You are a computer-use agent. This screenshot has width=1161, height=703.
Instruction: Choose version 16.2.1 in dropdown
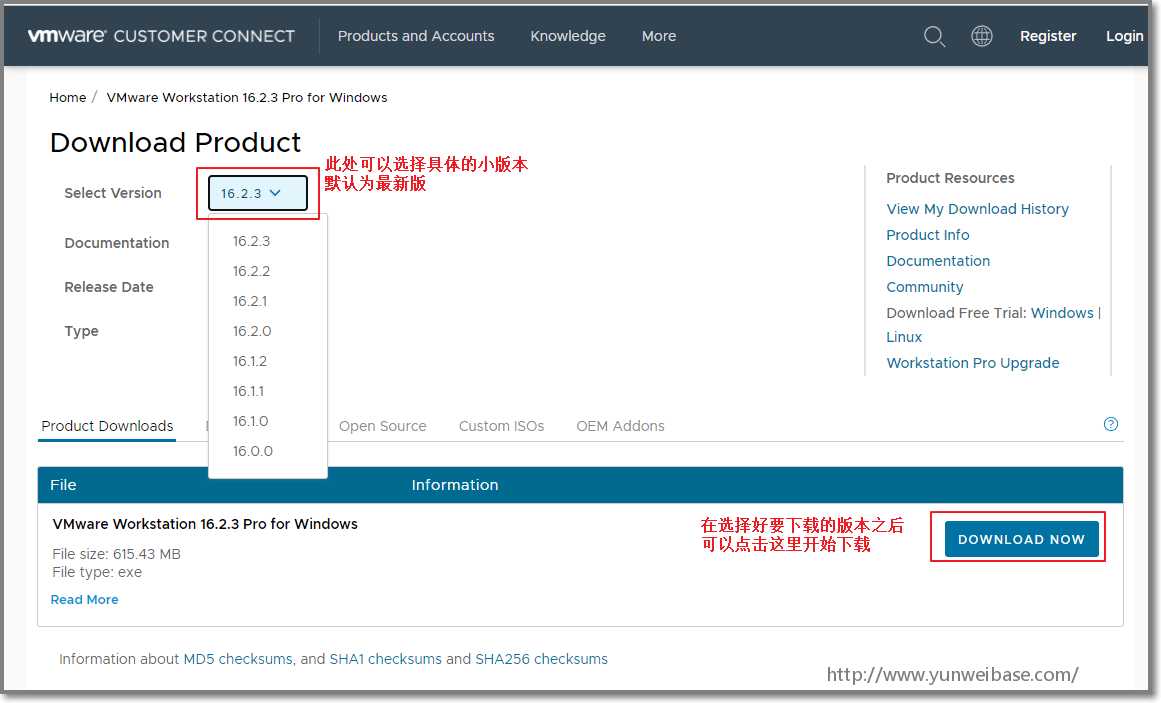click(250, 301)
